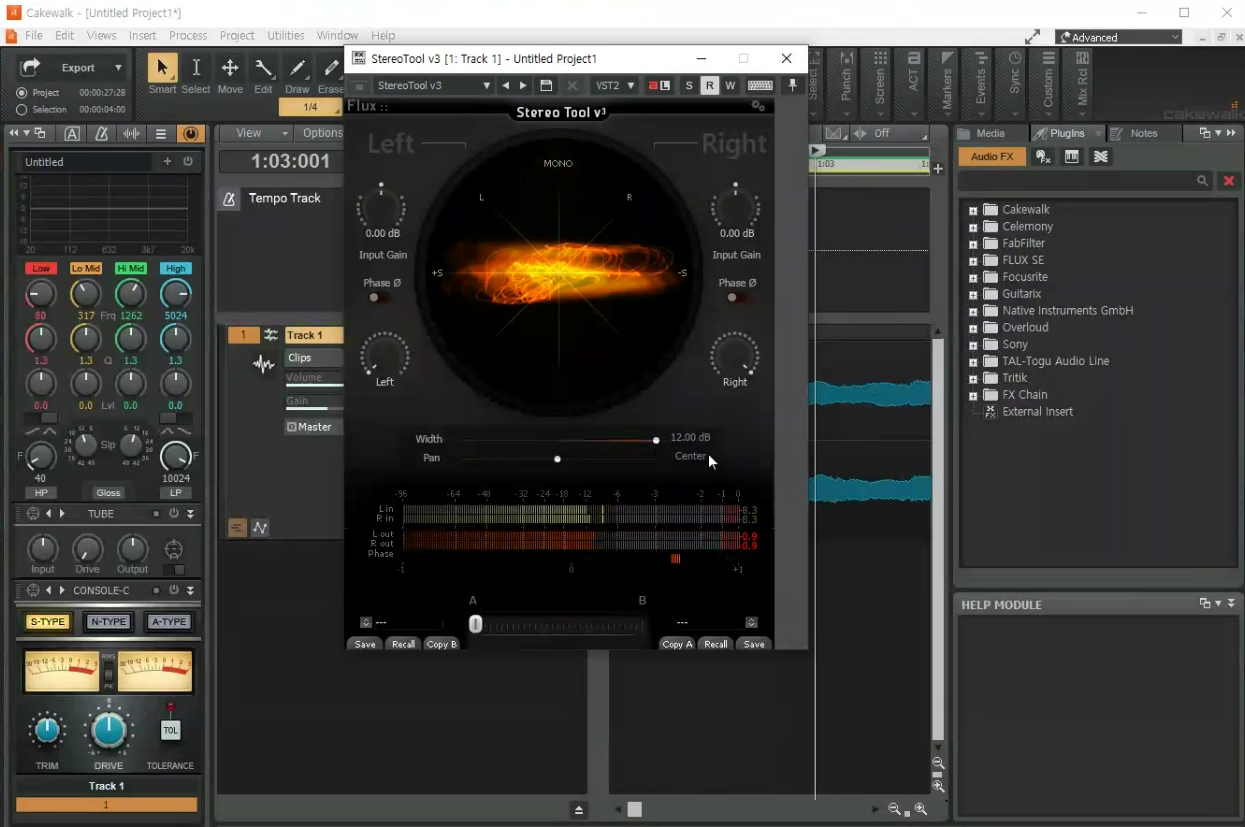1245x827 pixels.
Task: Open the Insert menu
Action: 142,36
